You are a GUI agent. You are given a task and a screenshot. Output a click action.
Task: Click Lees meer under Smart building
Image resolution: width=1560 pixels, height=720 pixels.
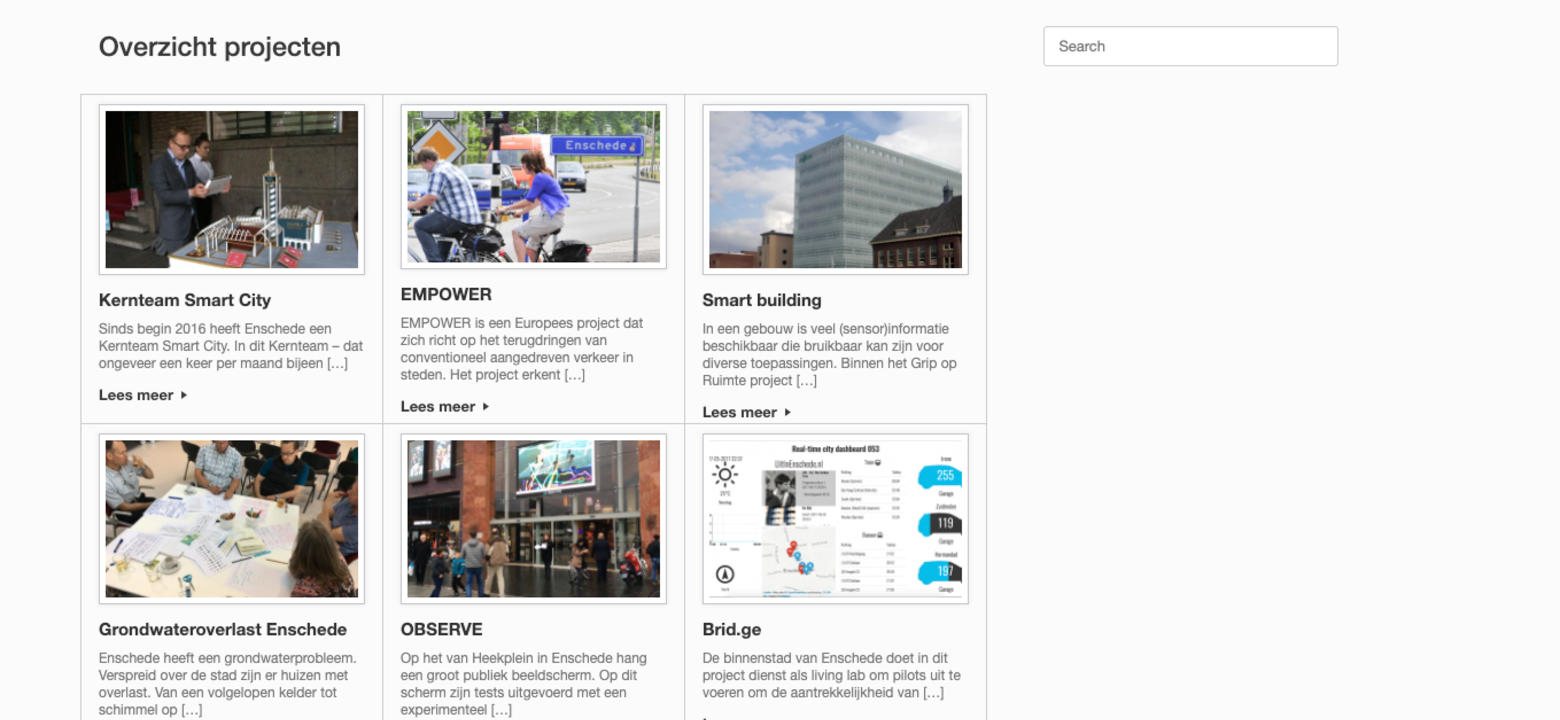[x=740, y=412]
